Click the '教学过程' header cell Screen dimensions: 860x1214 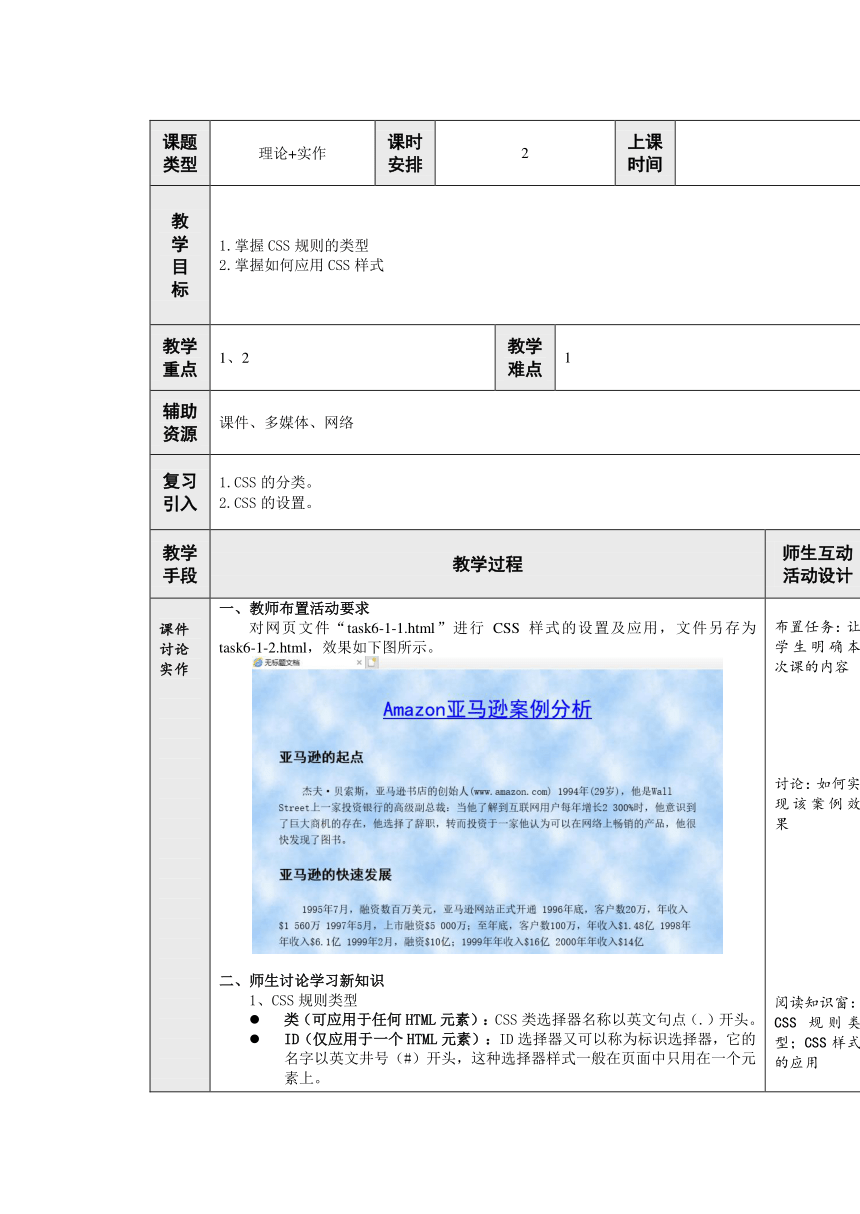tap(487, 564)
